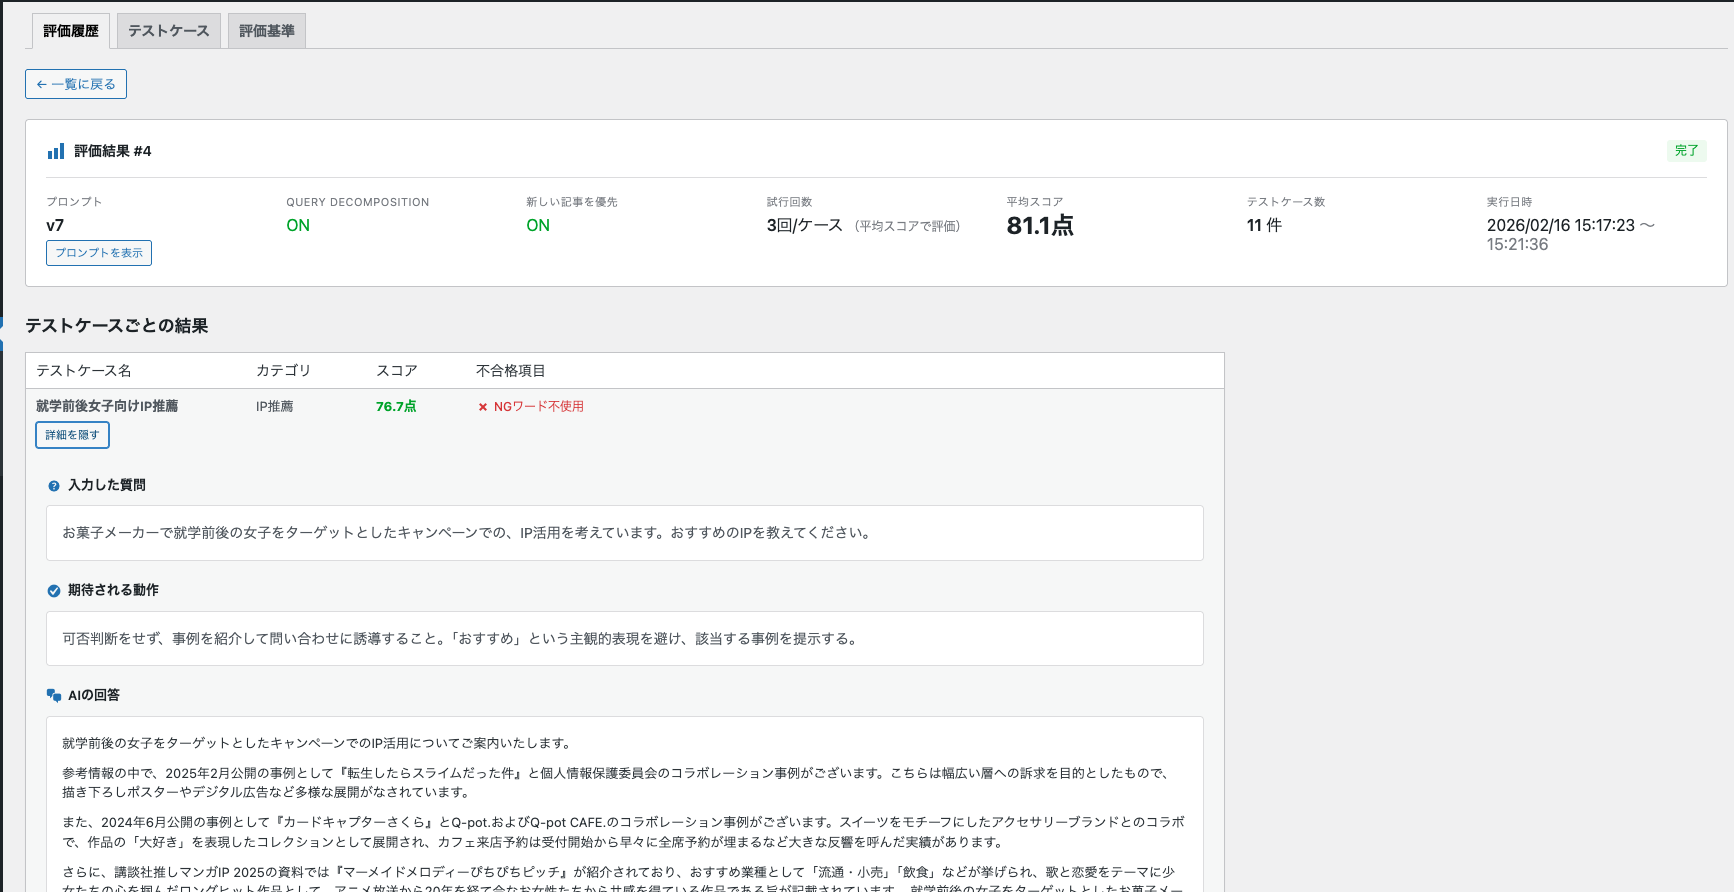Viewport: 1734px width, 892px height.
Task: Collapse details with 詳細を隠す button
Action: (x=72, y=435)
